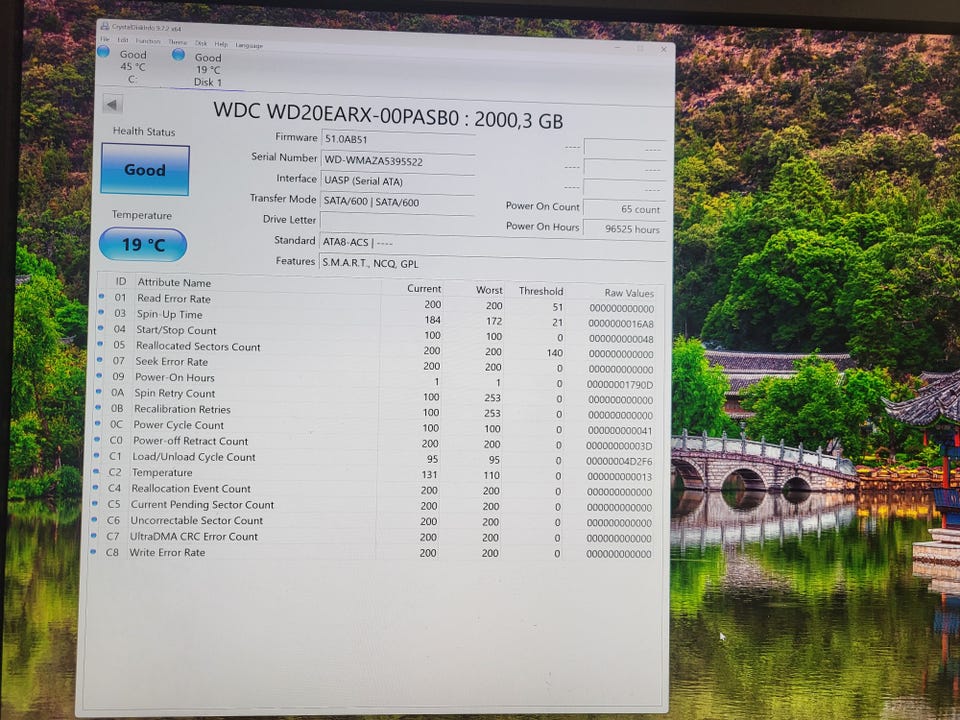The width and height of the screenshot is (960, 720).
Task: Click the status dot beside Power Cycle Count
Action: [97, 424]
